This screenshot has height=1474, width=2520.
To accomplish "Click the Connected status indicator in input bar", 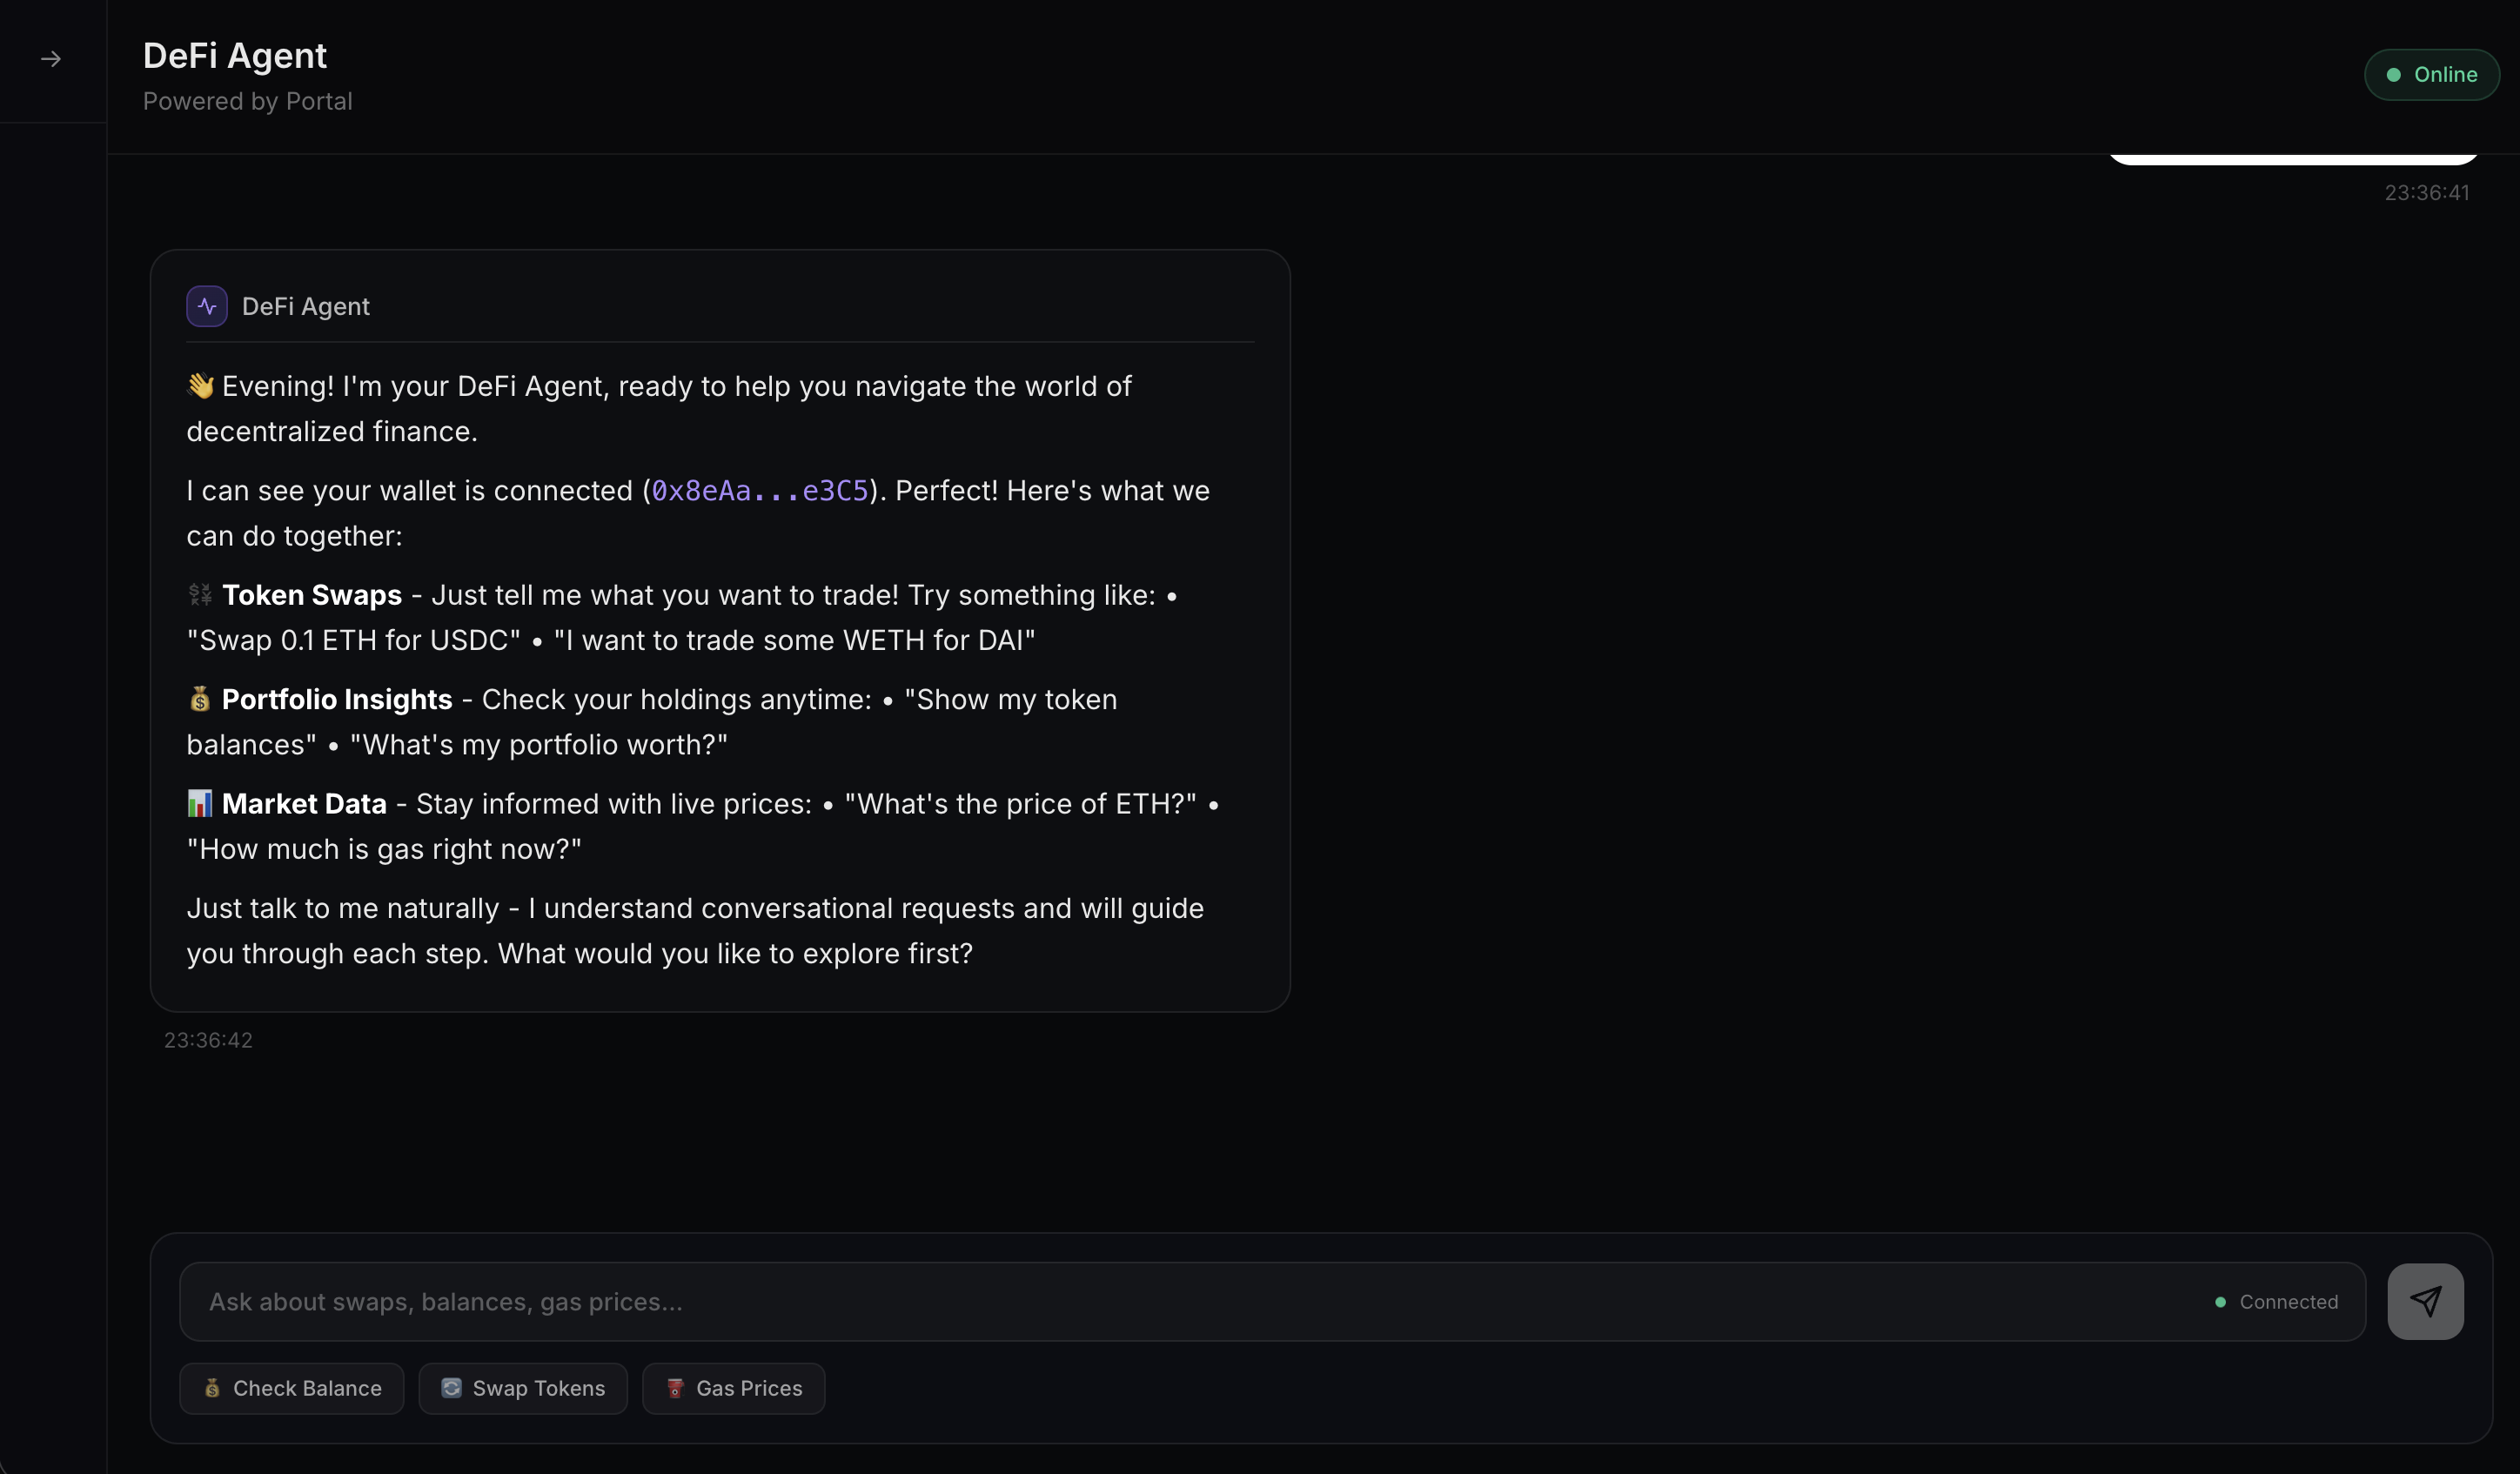I will pos(2277,1302).
